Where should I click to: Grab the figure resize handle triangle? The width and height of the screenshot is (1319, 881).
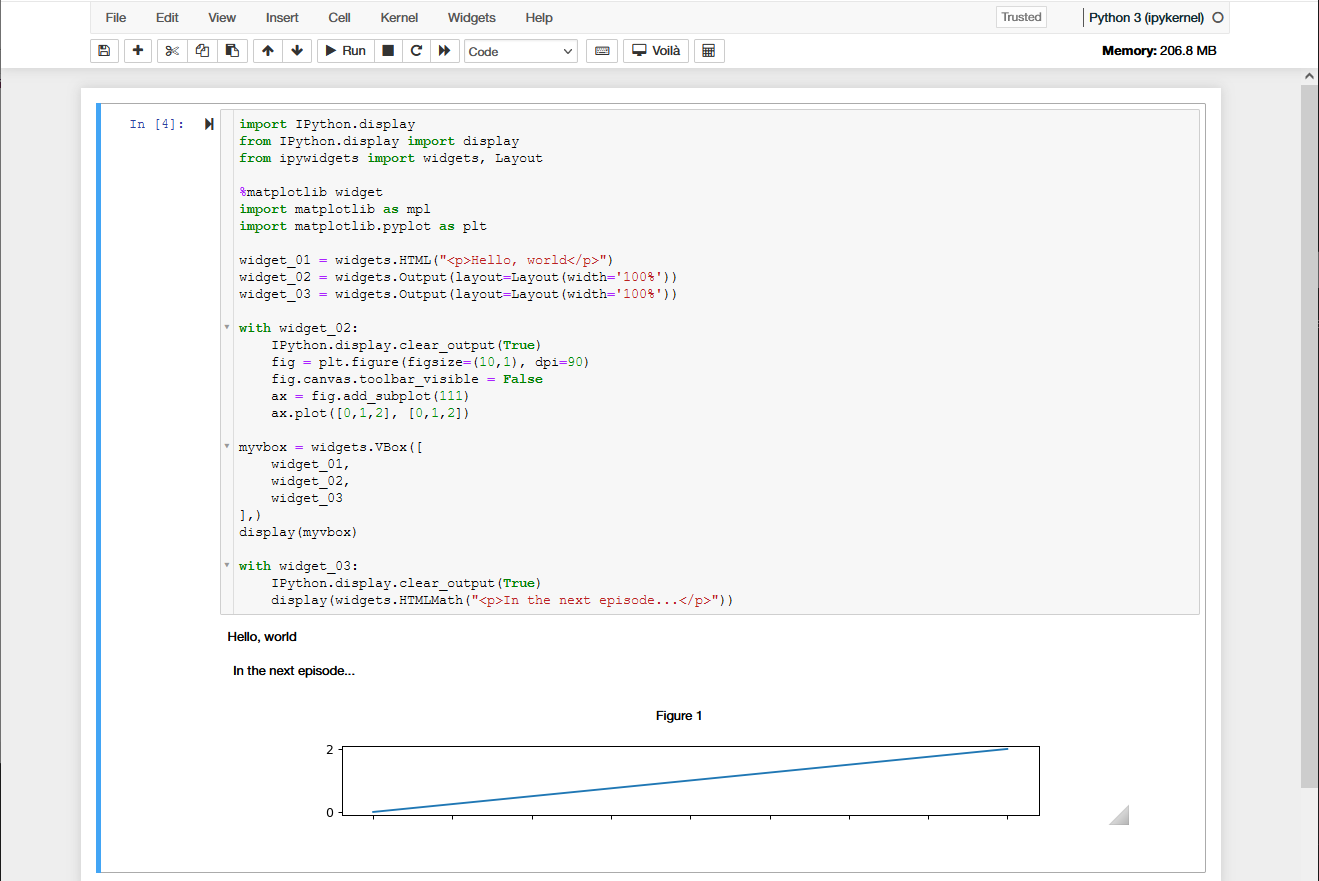pos(1121,816)
